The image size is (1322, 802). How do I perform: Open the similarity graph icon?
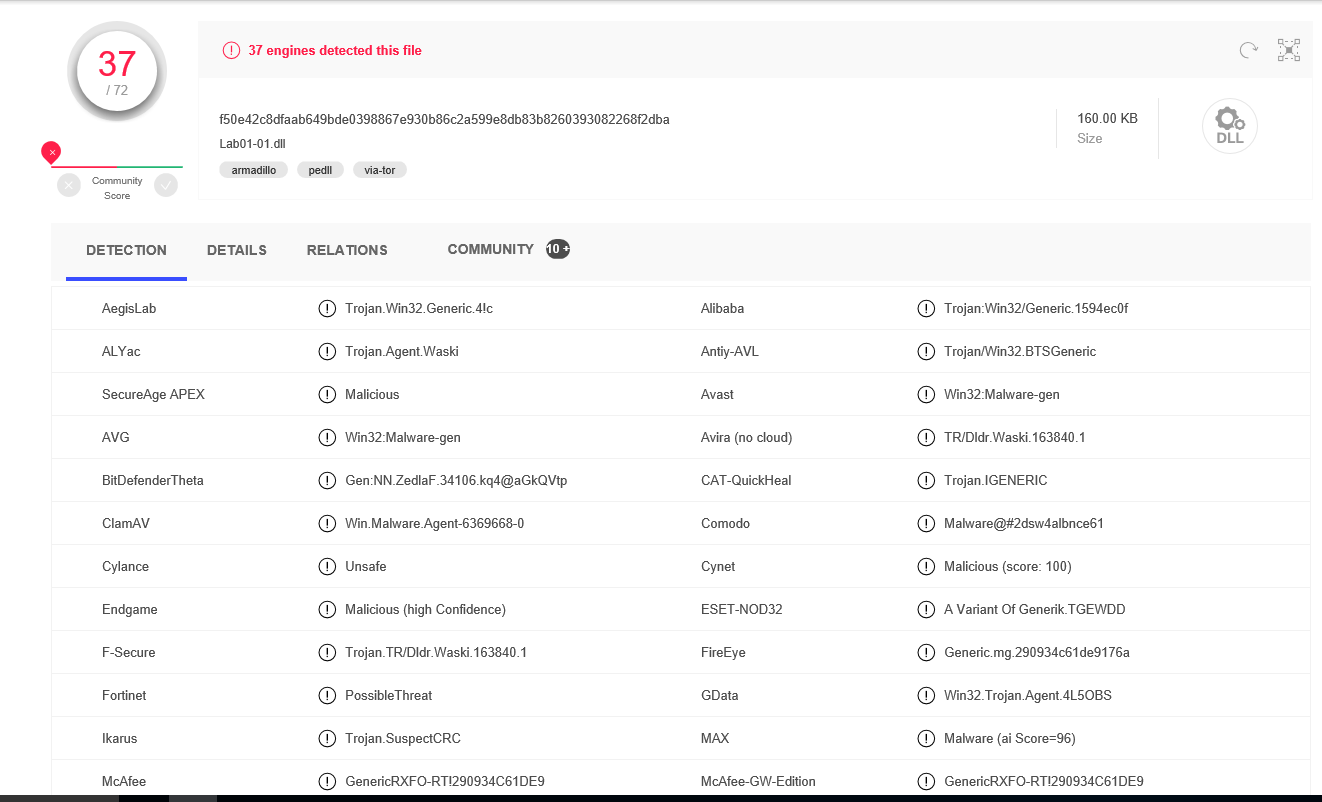click(x=1289, y=50)
